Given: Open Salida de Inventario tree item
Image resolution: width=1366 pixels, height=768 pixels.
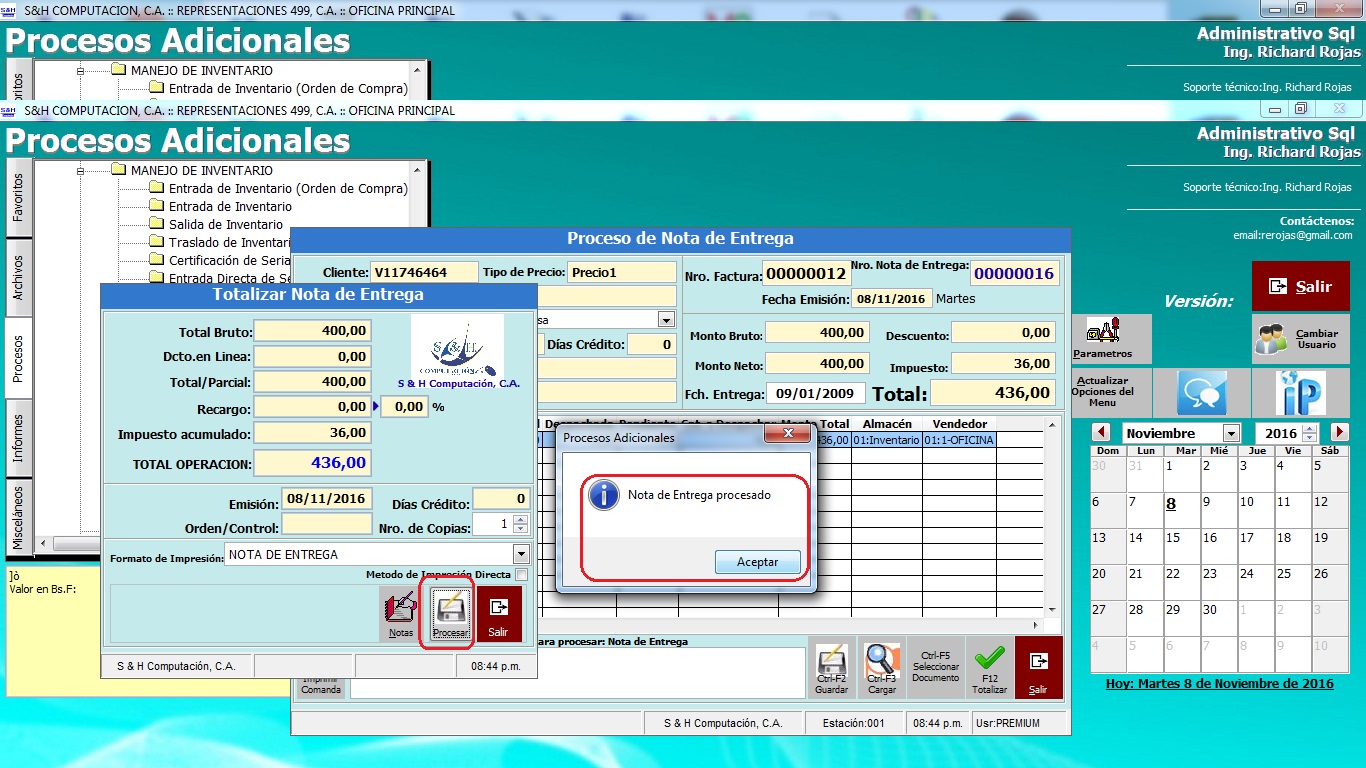Looking at the screenshot, I should pos(226,224).
